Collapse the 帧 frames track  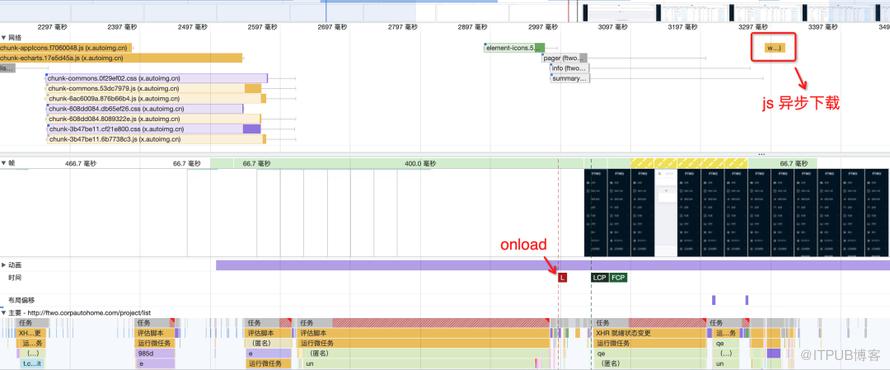click(3, 163)
